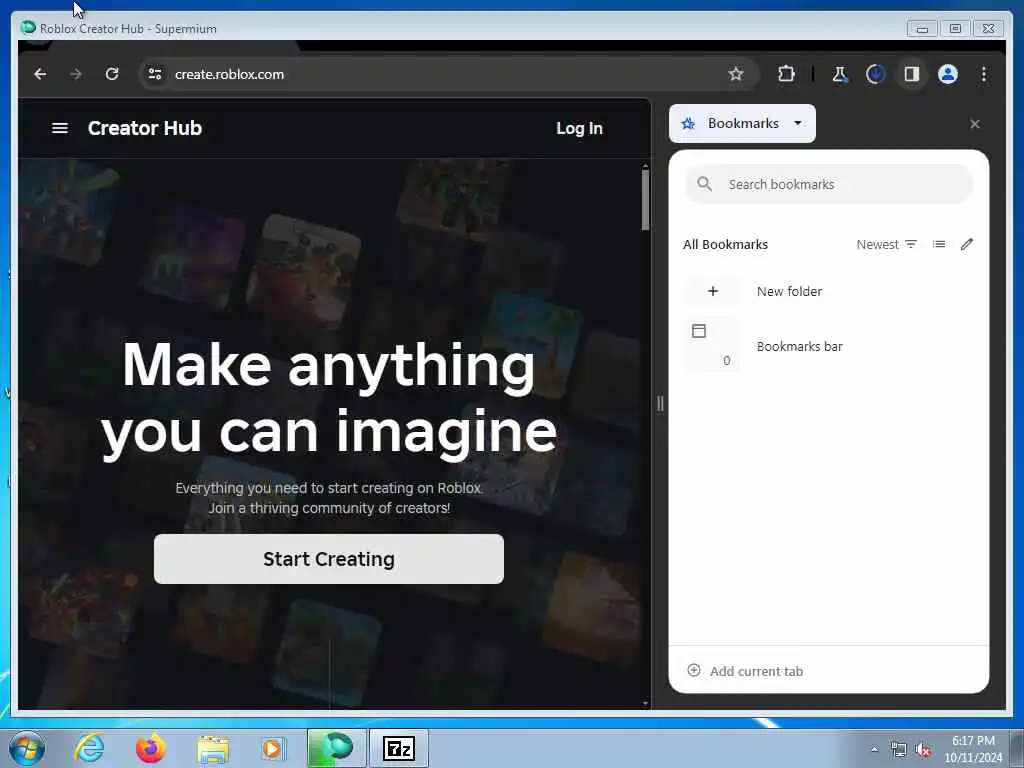The width and height of the screenshot is (1024, 768).
Task: Change the Newest sort order
Action: point(886,244)
